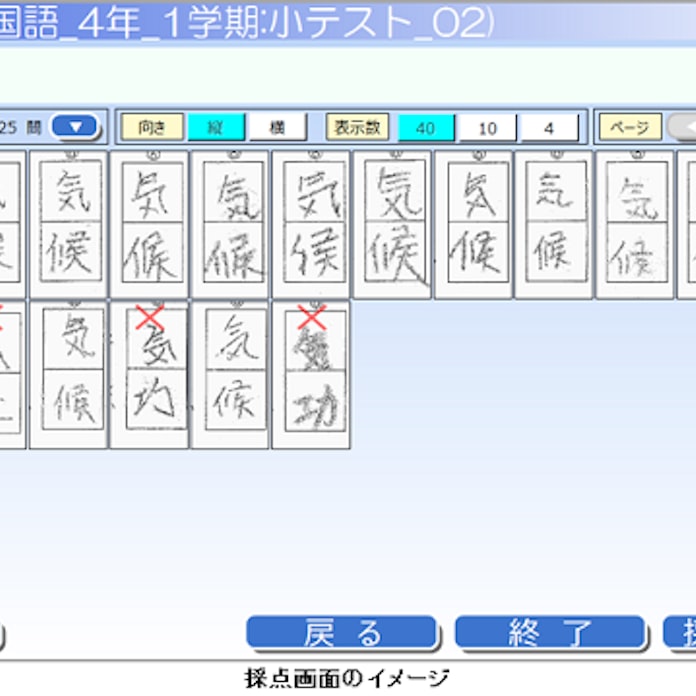Viewport: 696px width, 696px height.
Task: Click the 表示数 display count label
Action: (x=357, y=127)
